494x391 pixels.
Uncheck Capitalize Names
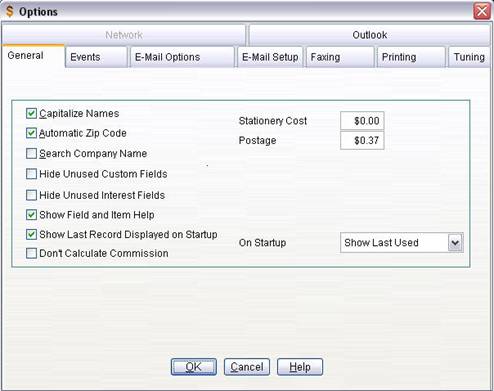coord(31,113)
